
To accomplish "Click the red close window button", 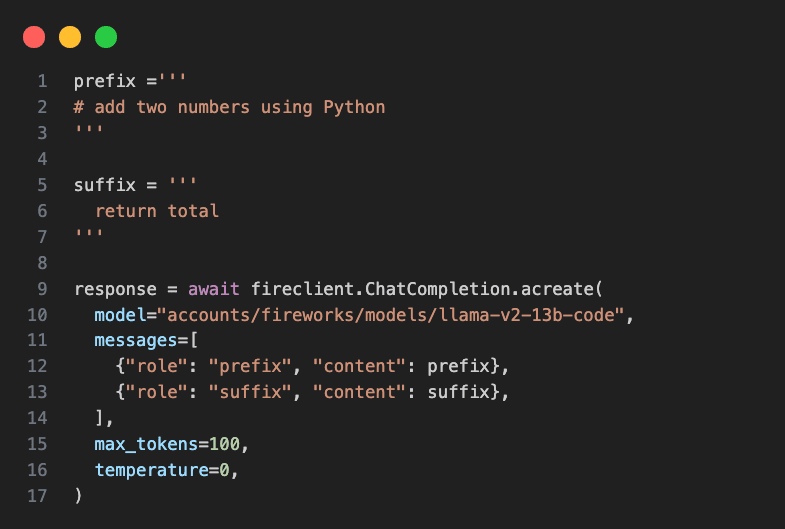I will [34, 37].
